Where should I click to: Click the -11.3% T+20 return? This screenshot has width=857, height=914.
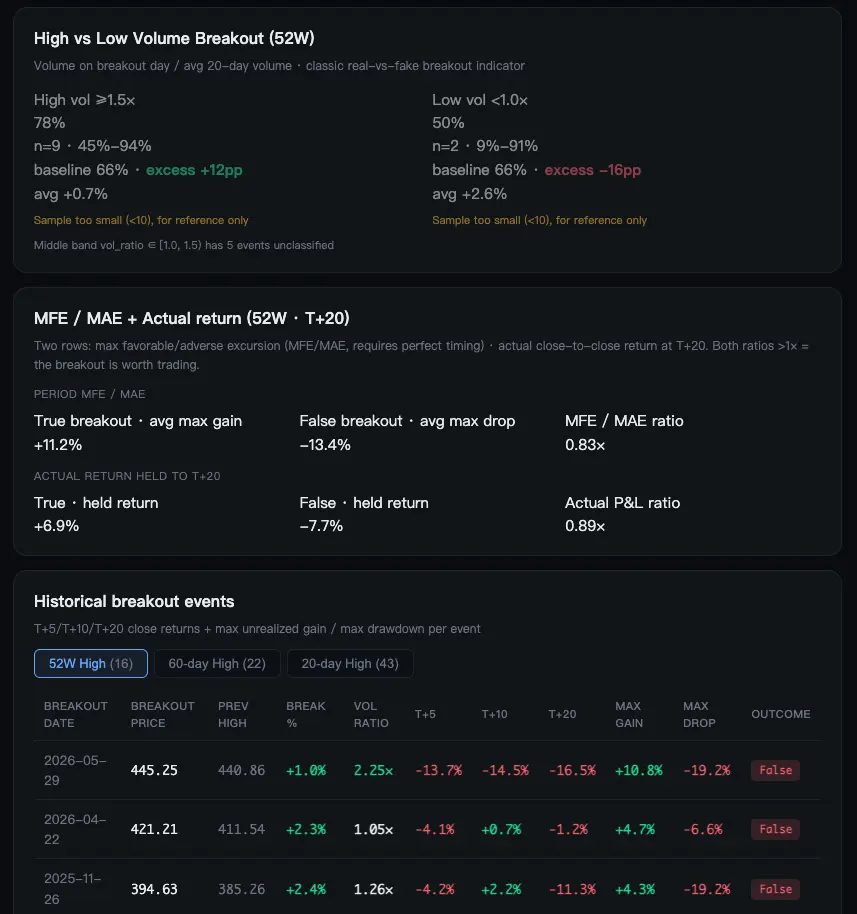pos(572,889)
